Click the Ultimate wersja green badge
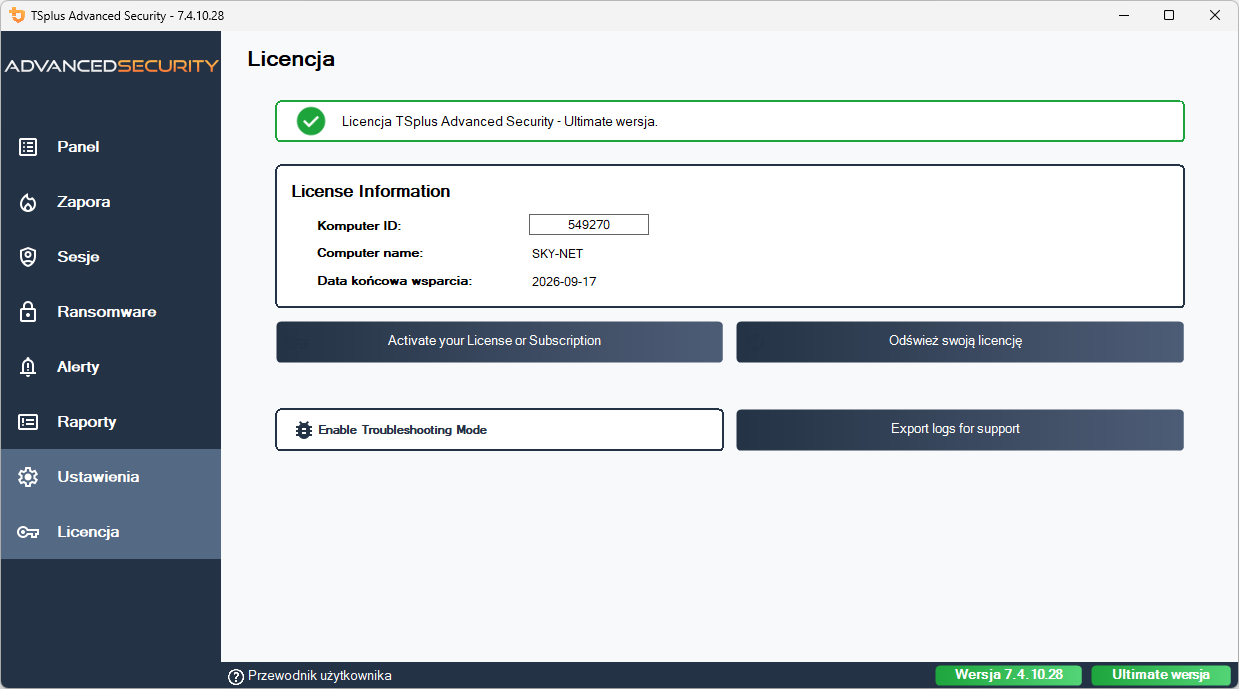The height and width of the screenshot is (689, 1239). click(x=1161, y=675)
